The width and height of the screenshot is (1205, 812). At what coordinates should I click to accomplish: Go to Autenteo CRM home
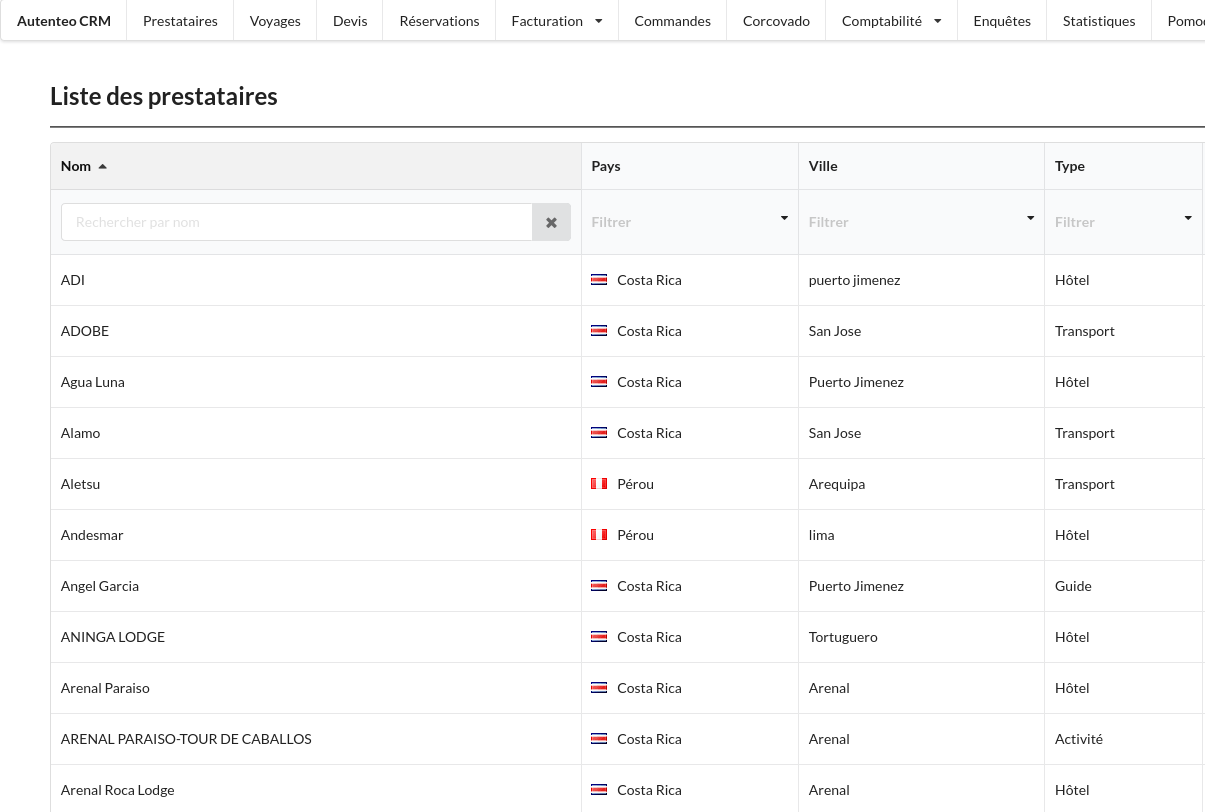(x=64, y=21)
